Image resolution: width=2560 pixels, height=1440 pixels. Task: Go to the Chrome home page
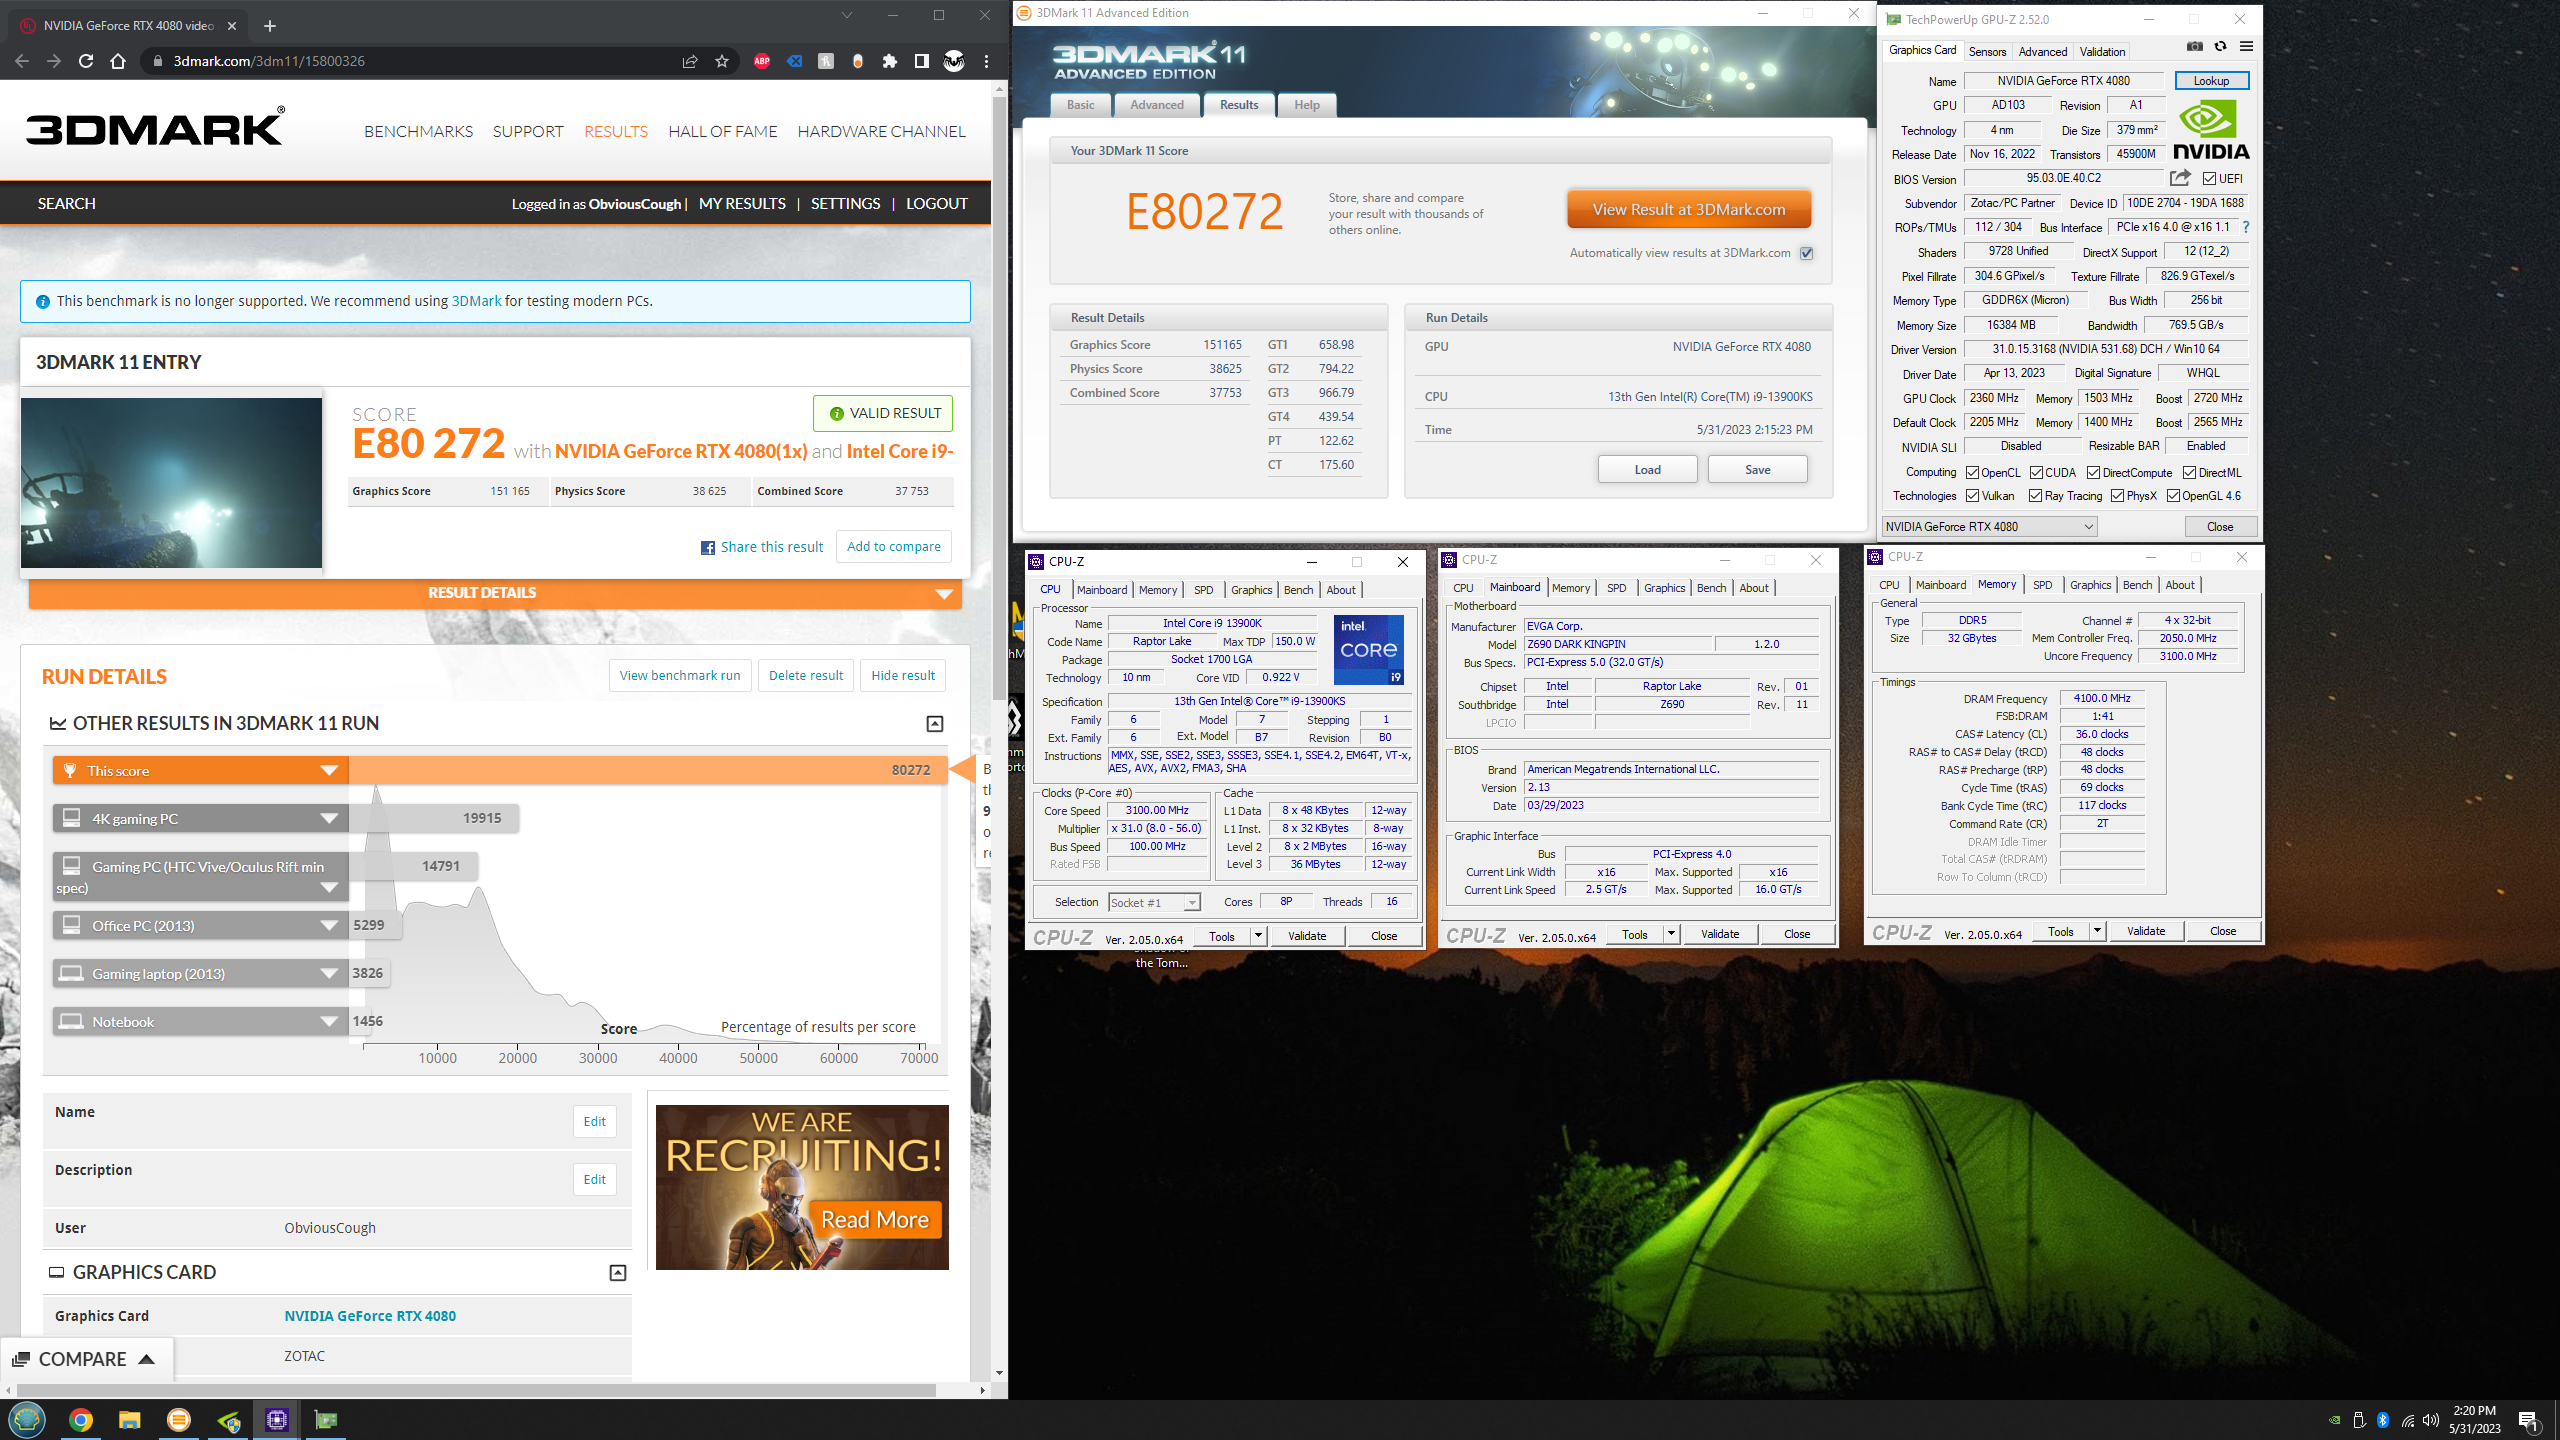pos(118,61)
